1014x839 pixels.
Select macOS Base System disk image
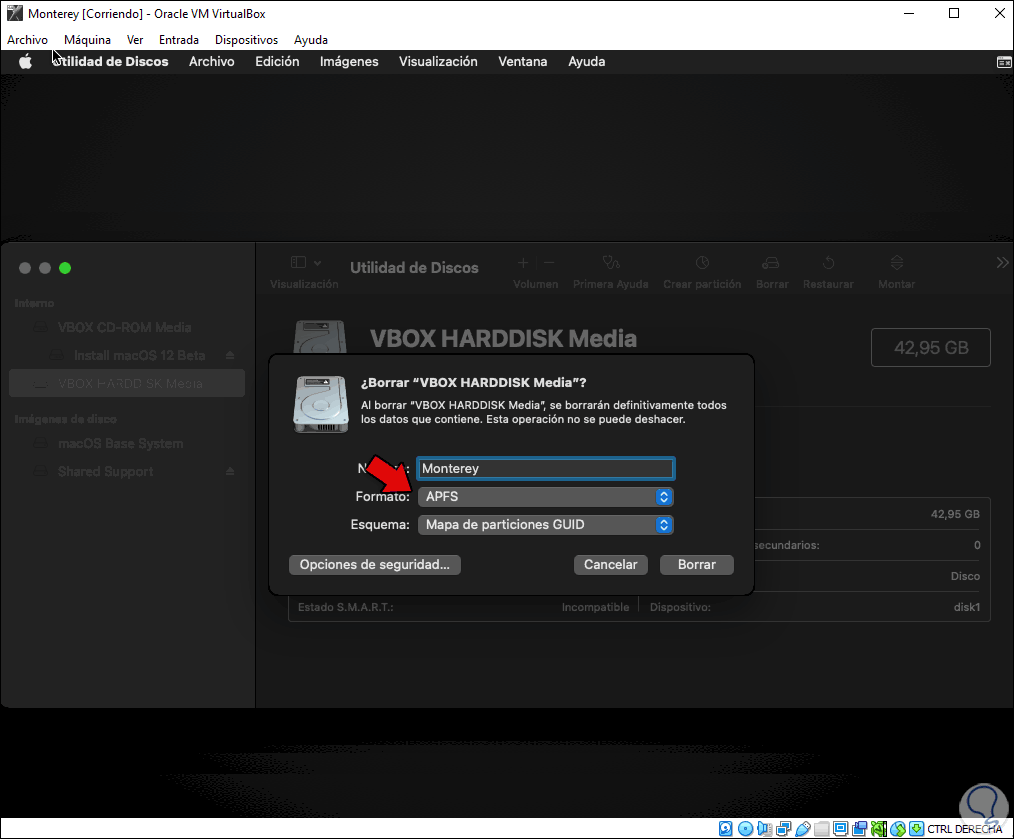120,444
